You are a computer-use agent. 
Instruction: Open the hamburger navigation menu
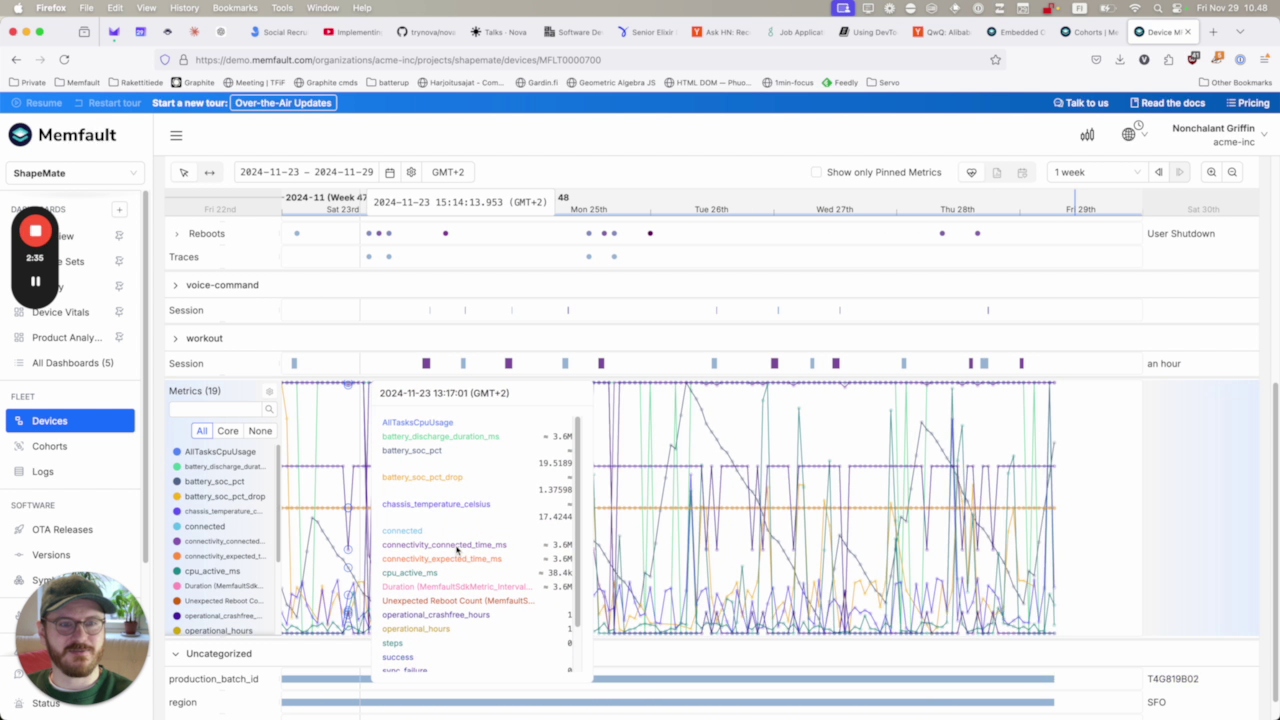(176, 135)
